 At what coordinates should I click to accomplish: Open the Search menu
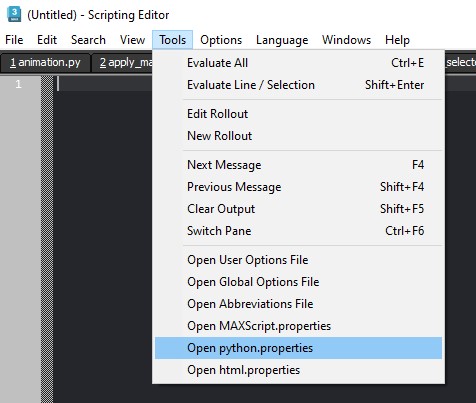(x=88, y=40)
